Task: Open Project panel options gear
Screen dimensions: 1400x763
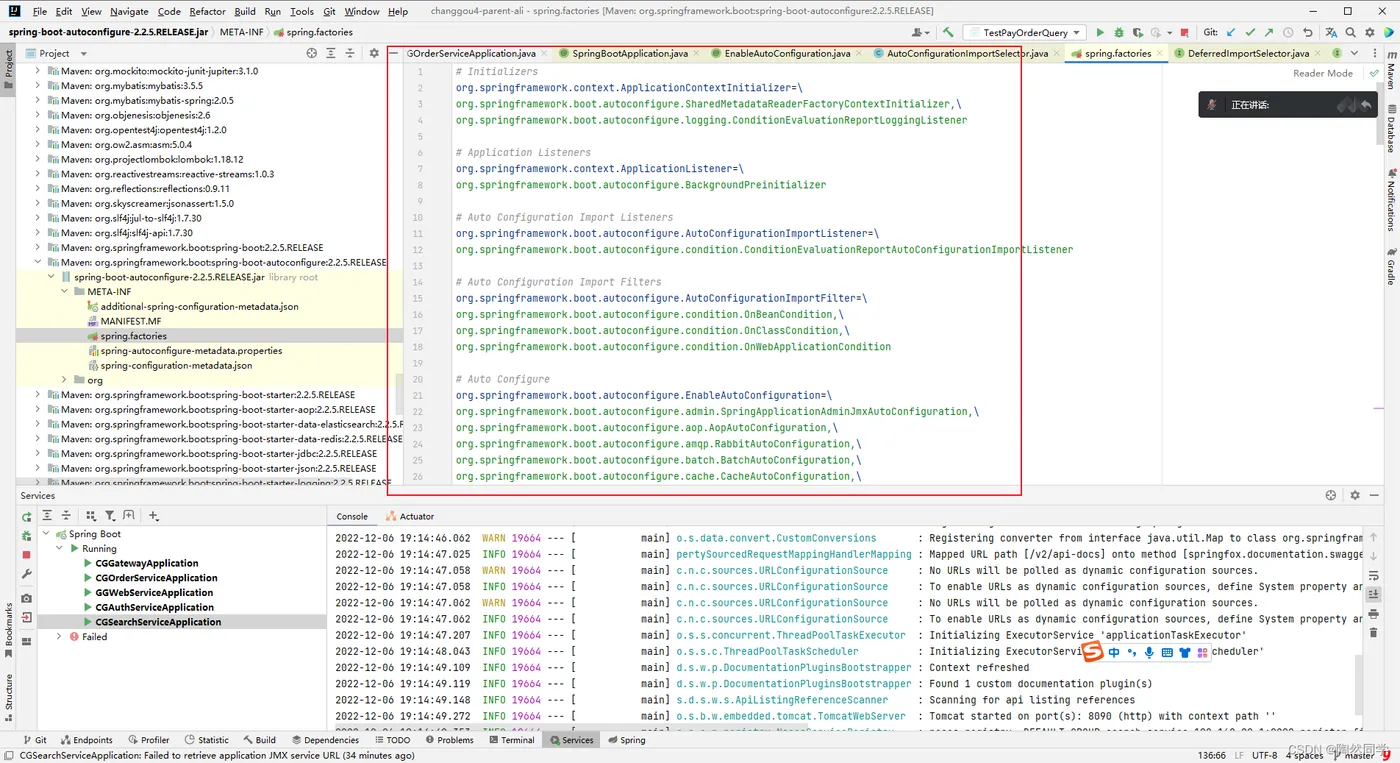Action: (374, 53)
